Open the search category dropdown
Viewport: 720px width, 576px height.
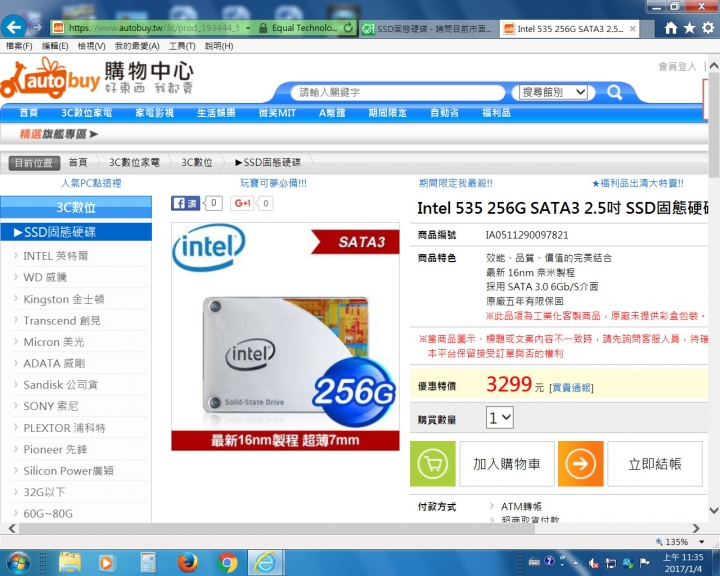click(553, 92)
